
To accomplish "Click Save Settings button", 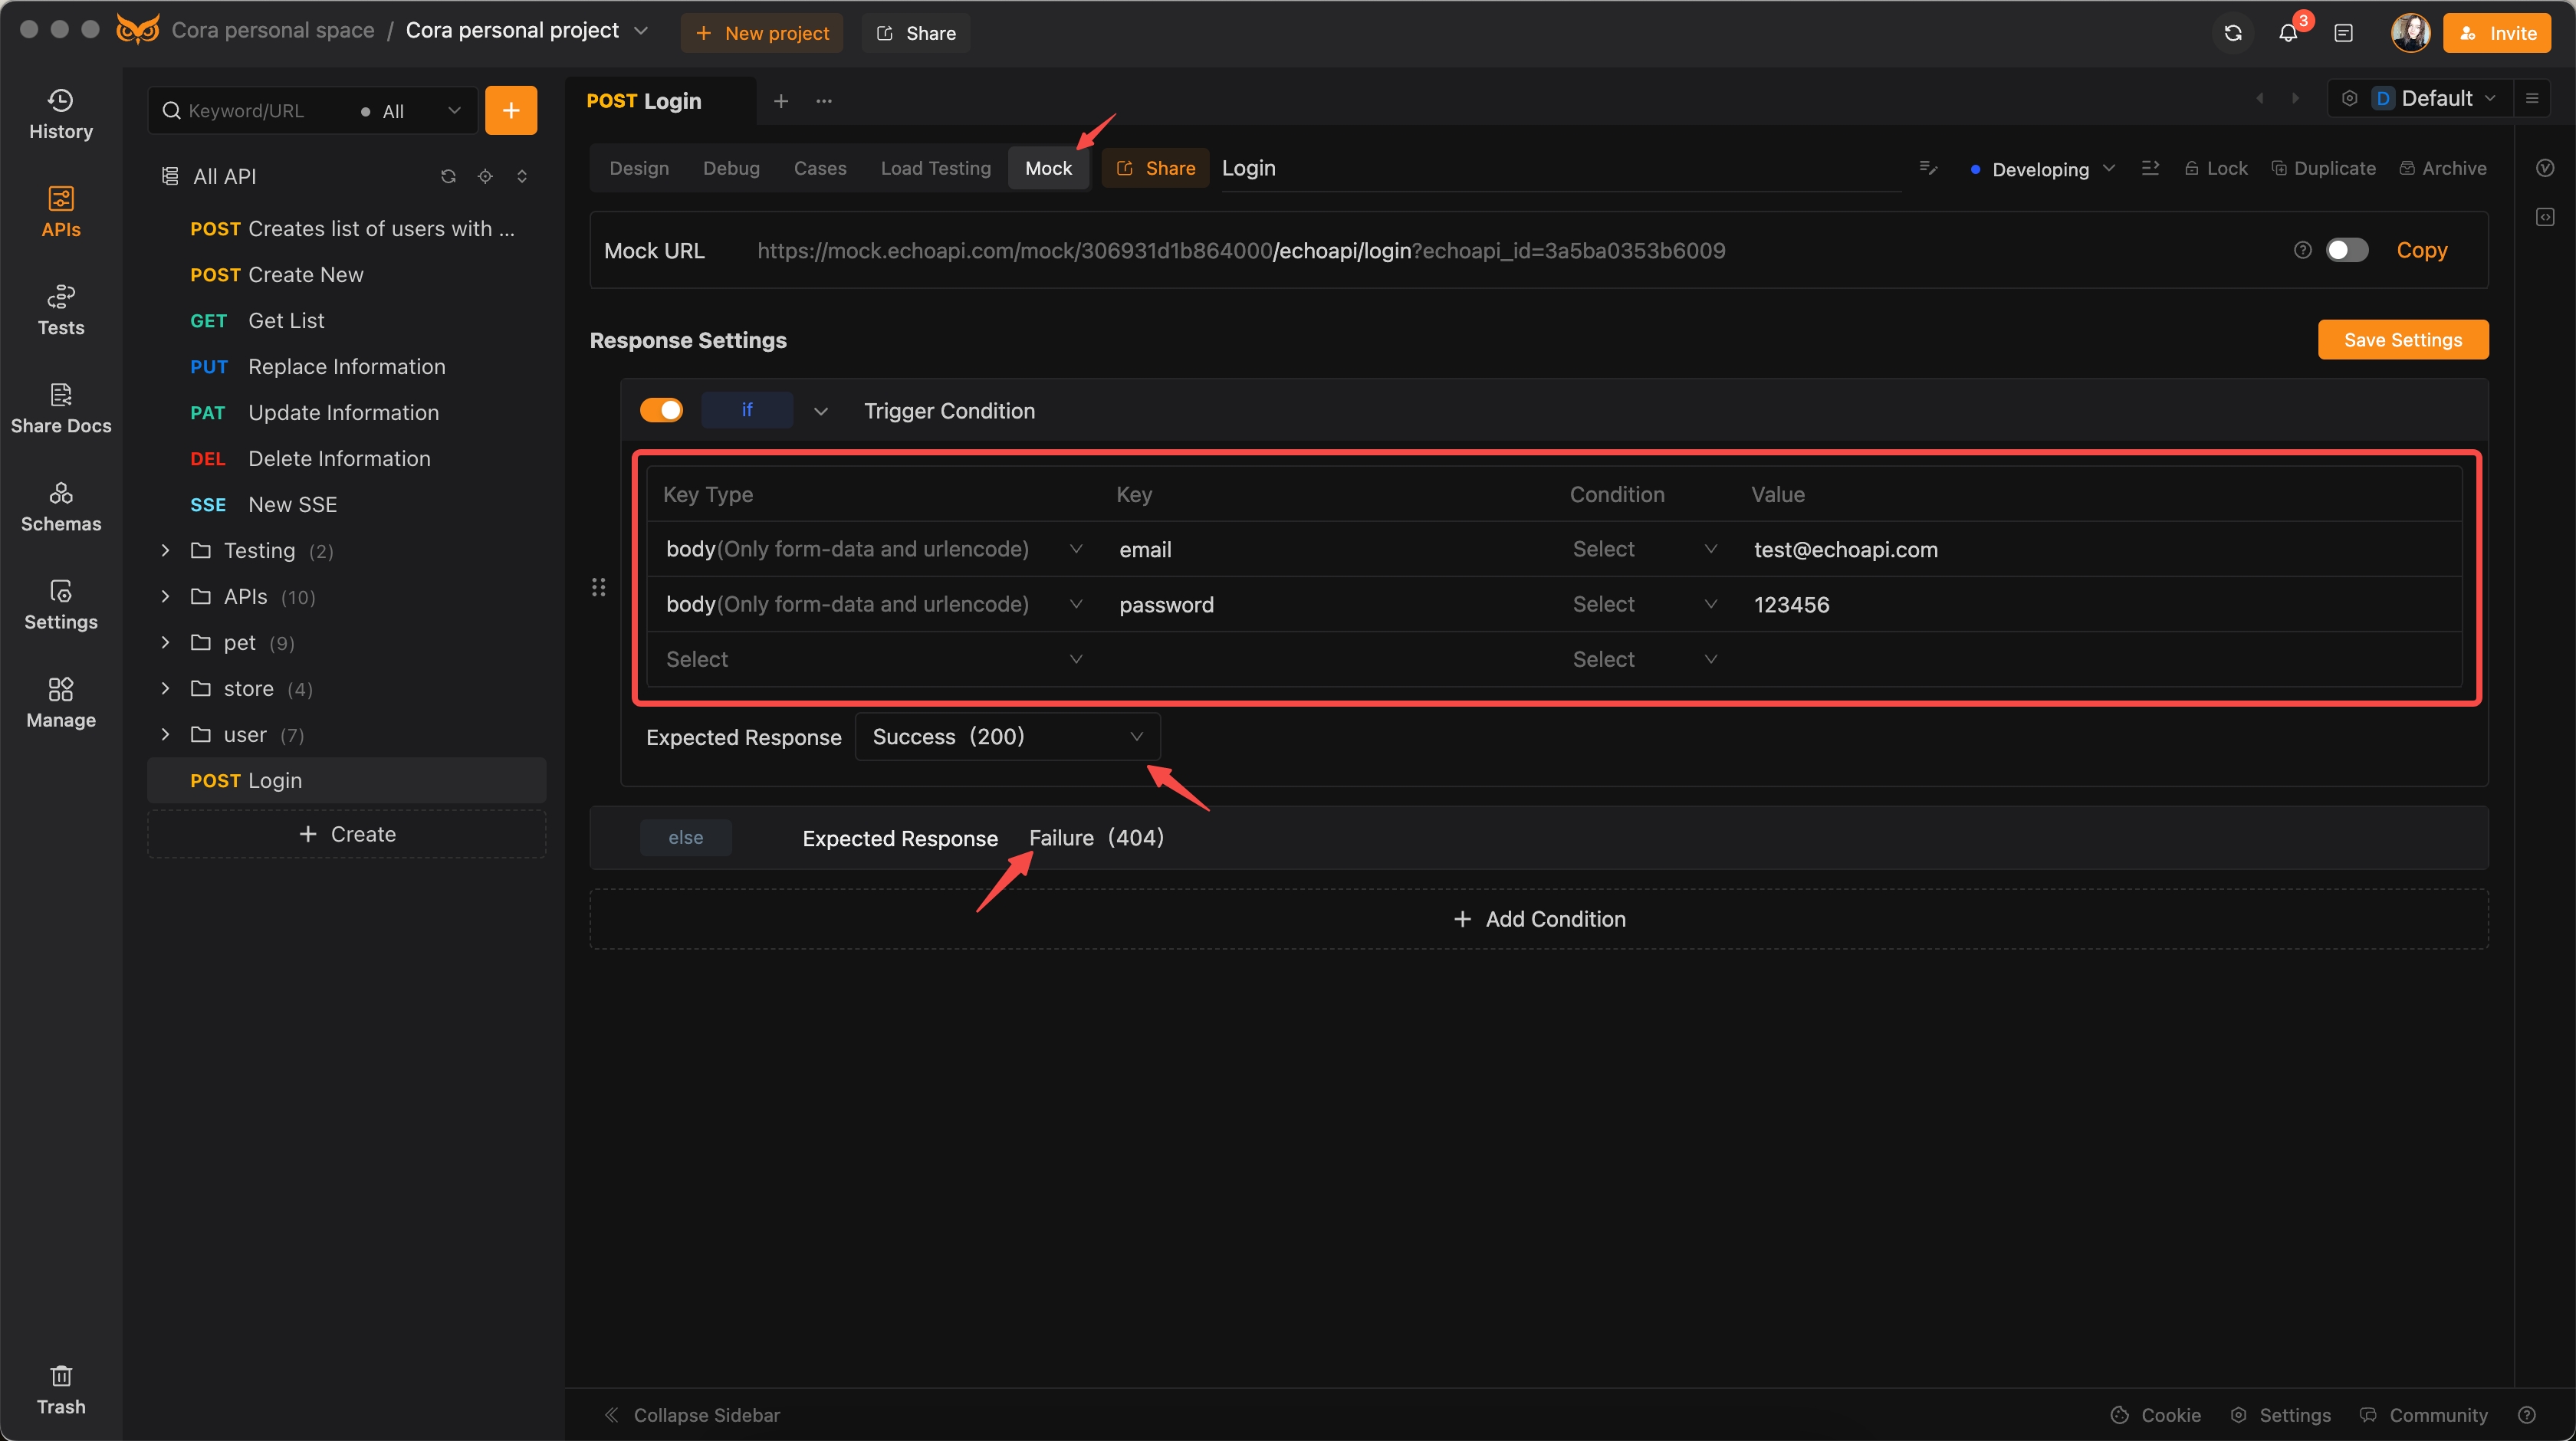I will (2403, 338).
